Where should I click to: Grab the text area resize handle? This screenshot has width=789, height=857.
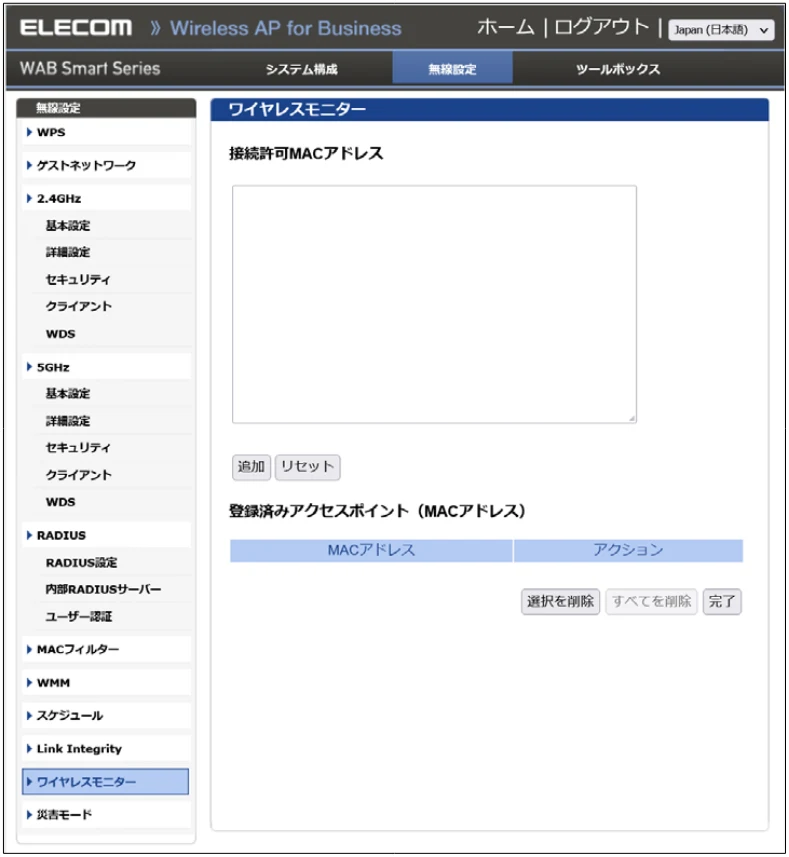[x=632, y=418]
